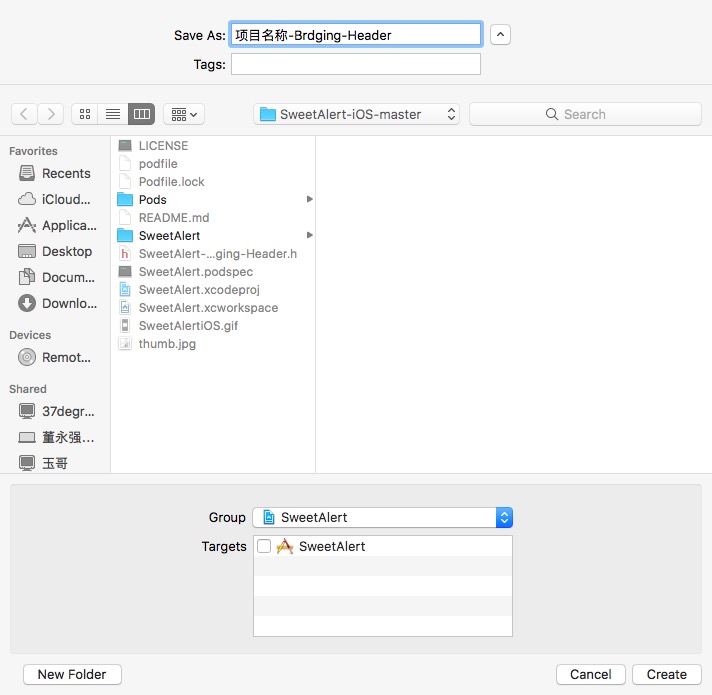Image resolution: width=712 pixels, height=695 pixels.
Task: Open iCloud Drive in the sidebar
Action: coord(54,199)
